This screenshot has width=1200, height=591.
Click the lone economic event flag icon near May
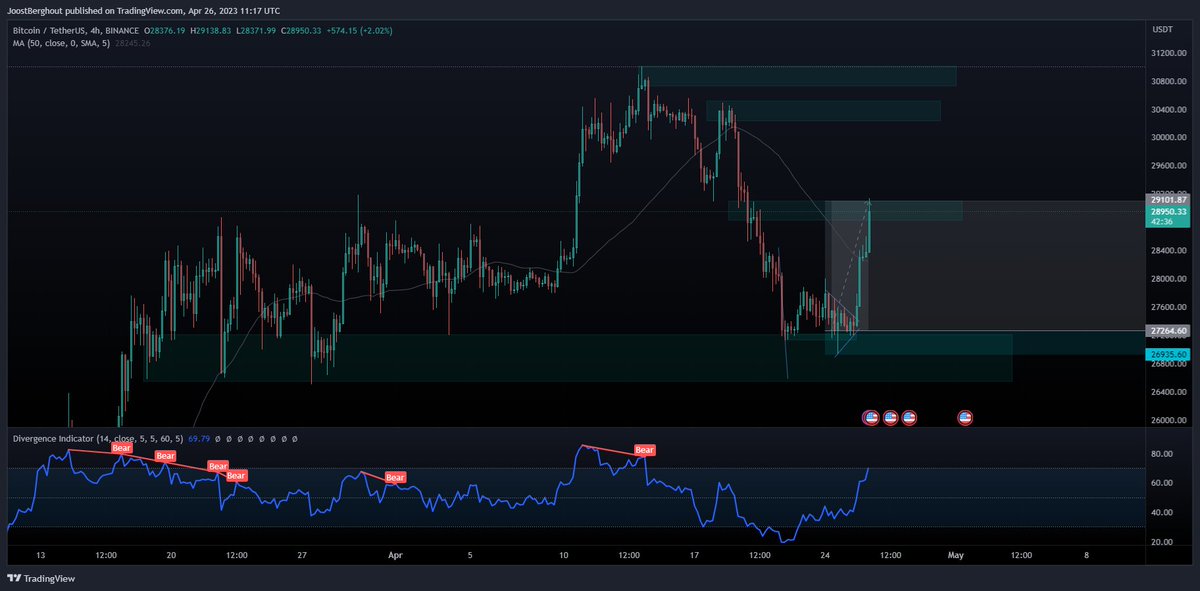(965, 417)
